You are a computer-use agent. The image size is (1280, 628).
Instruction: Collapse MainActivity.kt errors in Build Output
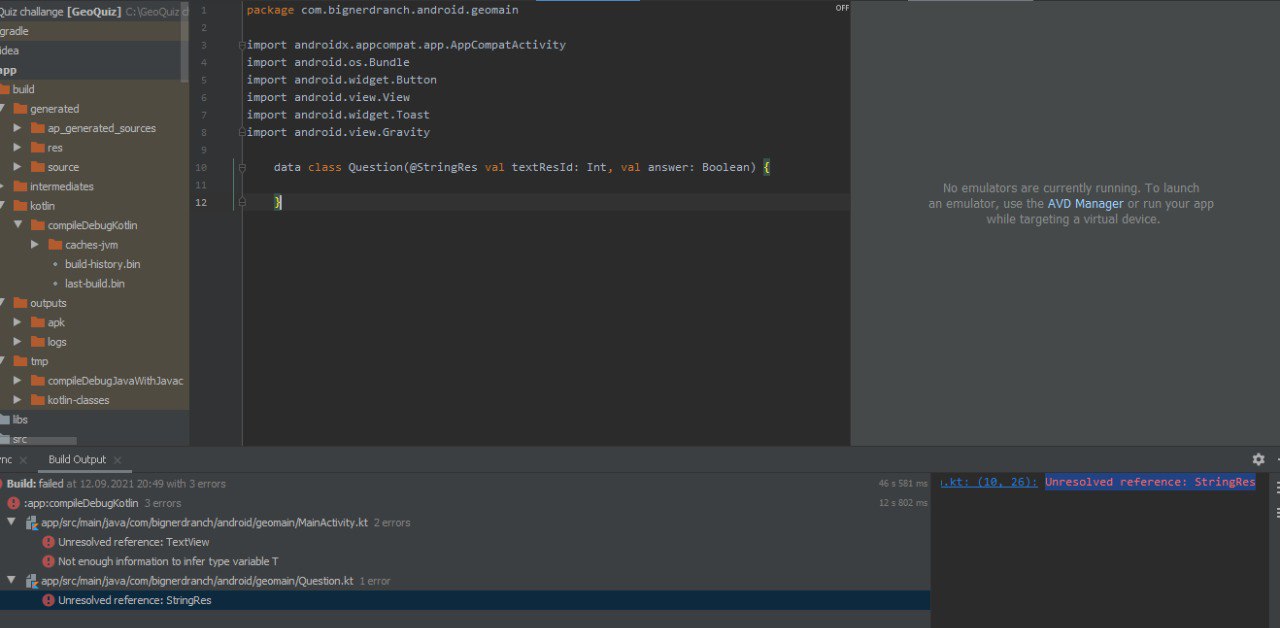[12, 523]
